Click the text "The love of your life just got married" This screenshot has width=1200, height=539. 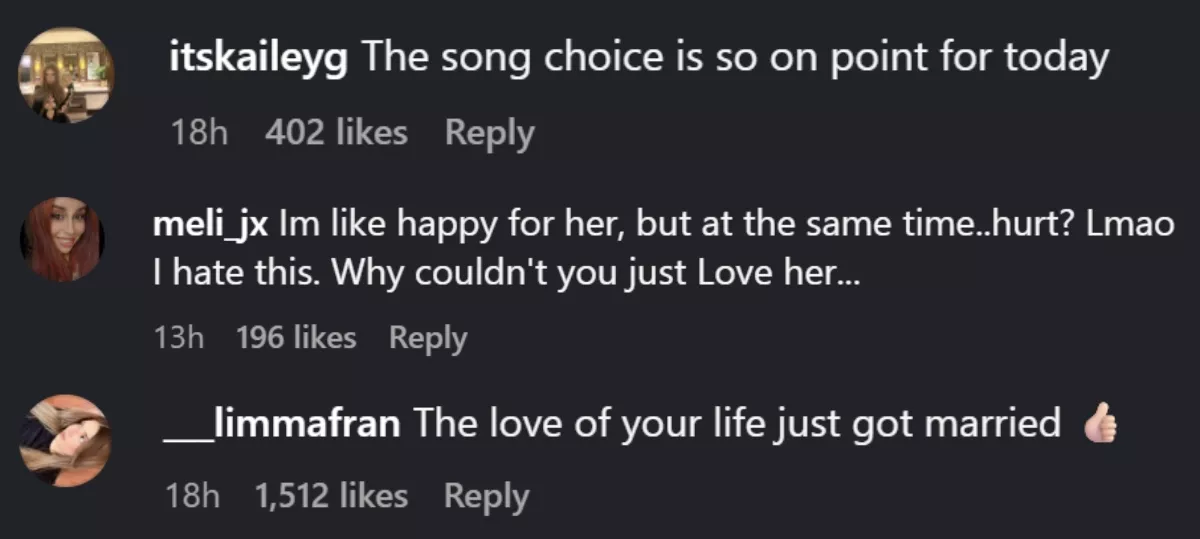point(736,423)
